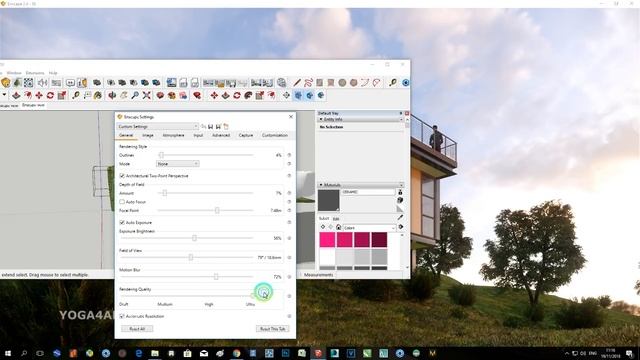Select the Zoom magnifier tool
Image resolution: width=640 pixels, height=360 pixels.
pyautogui.click(x=135, y=96)
